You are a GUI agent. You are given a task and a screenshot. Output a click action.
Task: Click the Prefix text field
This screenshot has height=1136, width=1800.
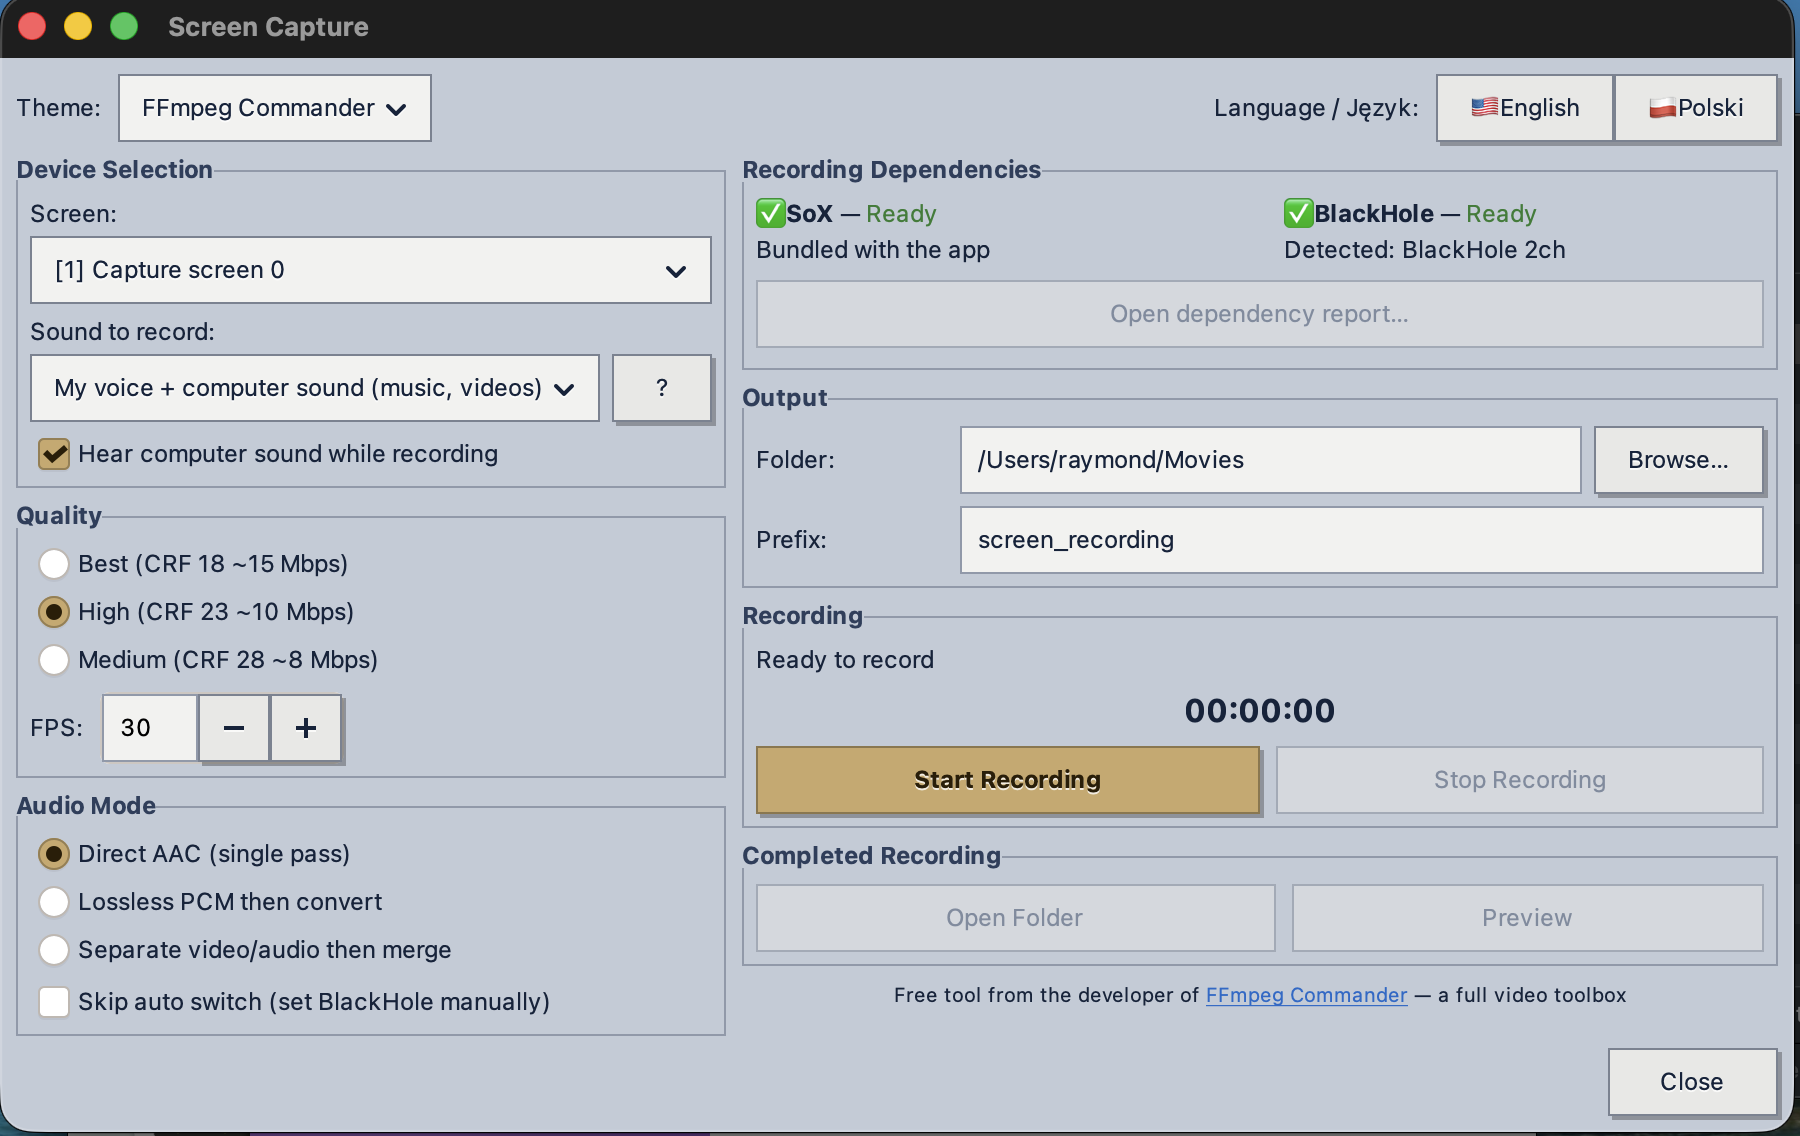[x=1362, y=540]
